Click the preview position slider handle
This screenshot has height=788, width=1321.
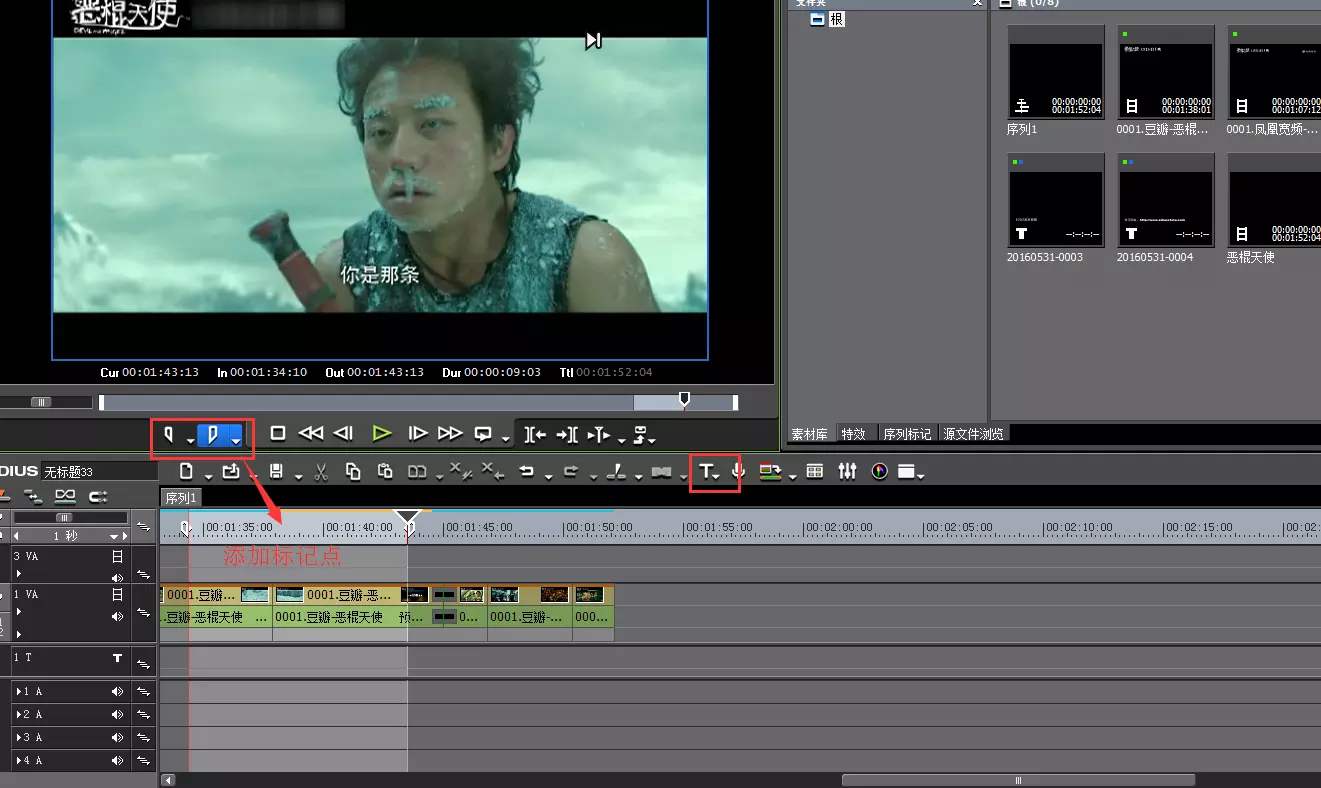(x=684, y=400)
